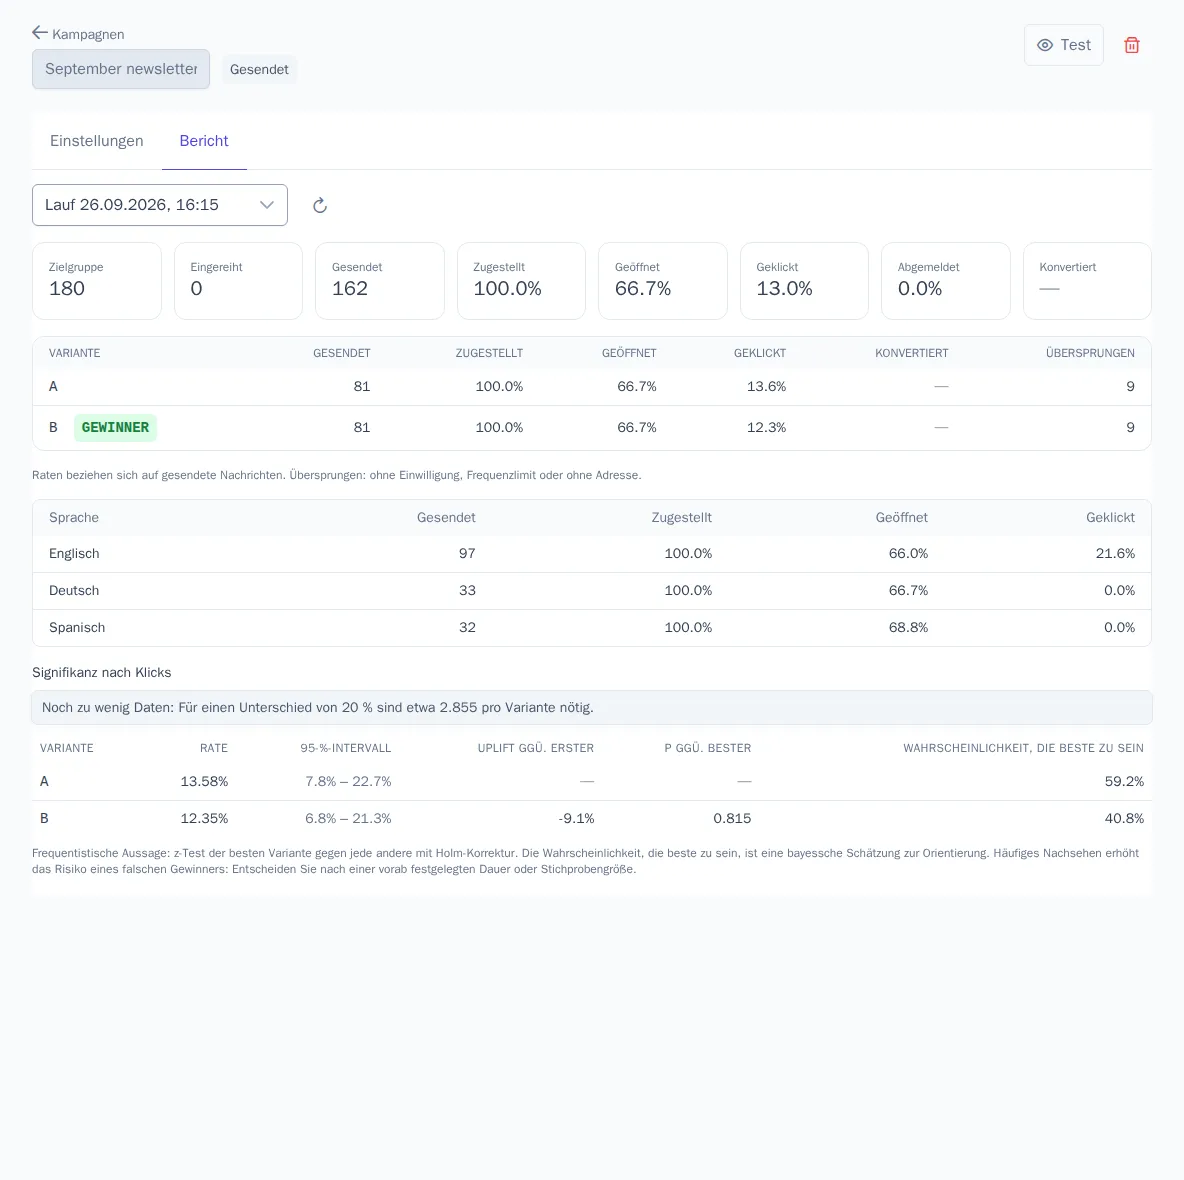This screenshot has width=1184, height=1180.
Task: Click the 21.6% clicked value for Englisch
Action: coord(1115,553)
